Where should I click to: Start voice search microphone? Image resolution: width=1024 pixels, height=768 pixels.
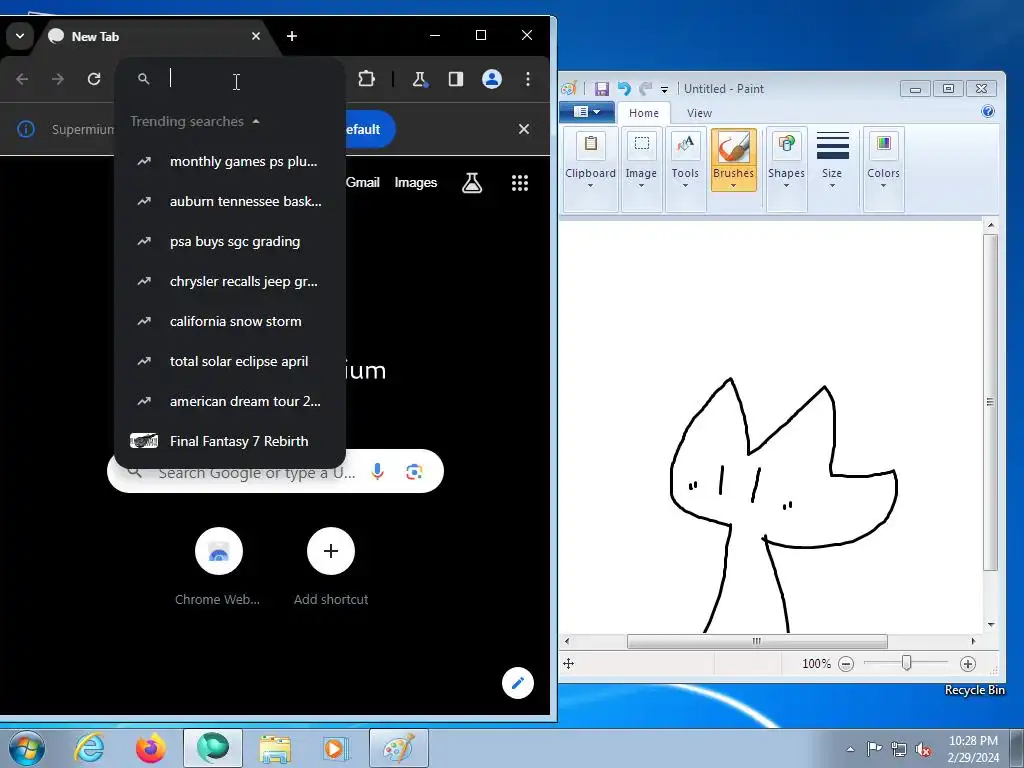[x=377, y=472]
